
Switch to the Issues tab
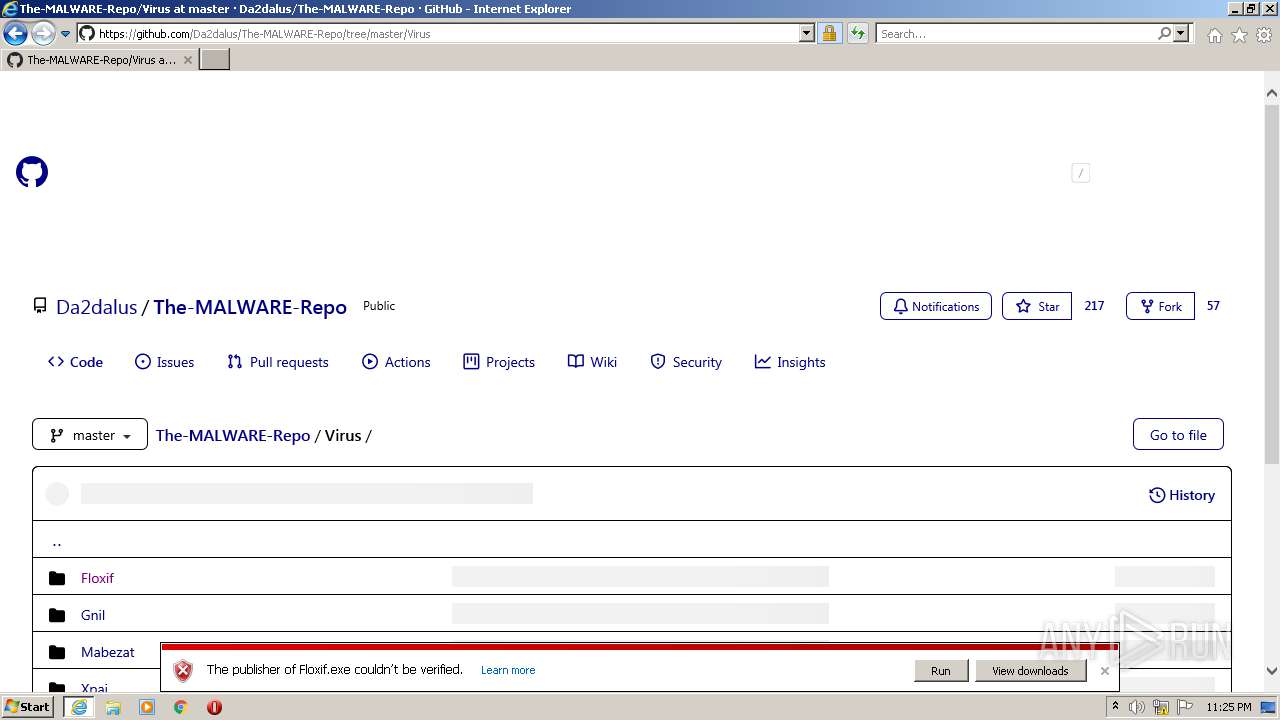[165, 362]
